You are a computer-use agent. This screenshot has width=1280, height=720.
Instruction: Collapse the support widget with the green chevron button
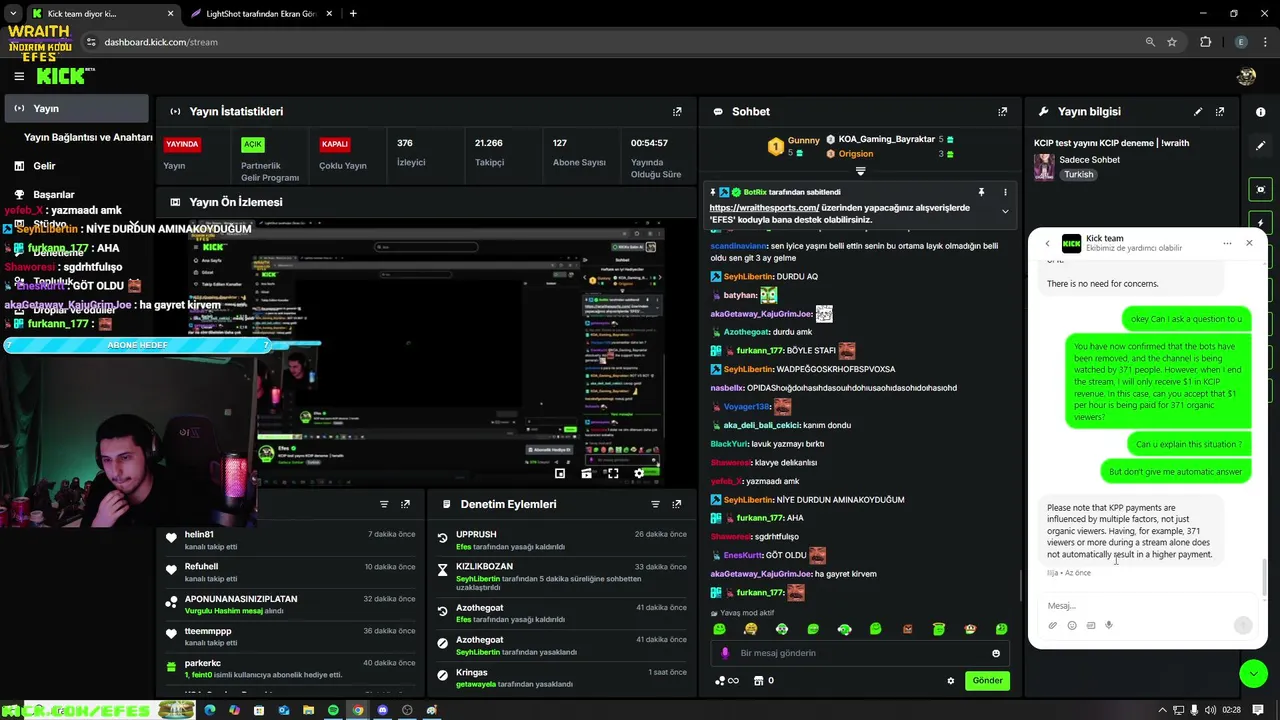pyautogui.click(x=1254, y=674)
